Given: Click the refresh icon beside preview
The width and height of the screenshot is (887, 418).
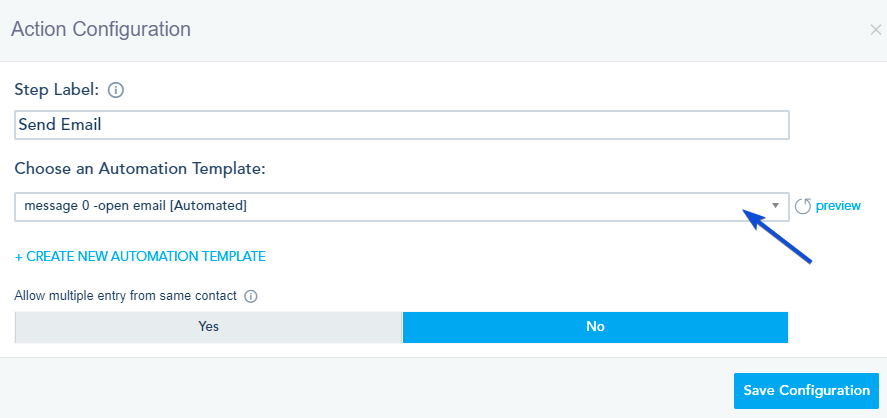Looking at the screenshot, I should coord(803,207).
